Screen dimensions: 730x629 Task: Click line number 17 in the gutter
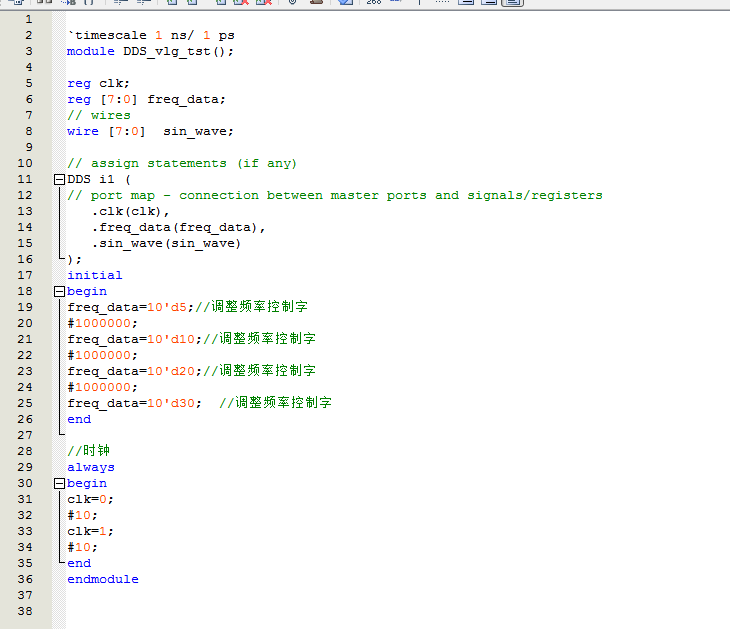[x=25, y=275]
